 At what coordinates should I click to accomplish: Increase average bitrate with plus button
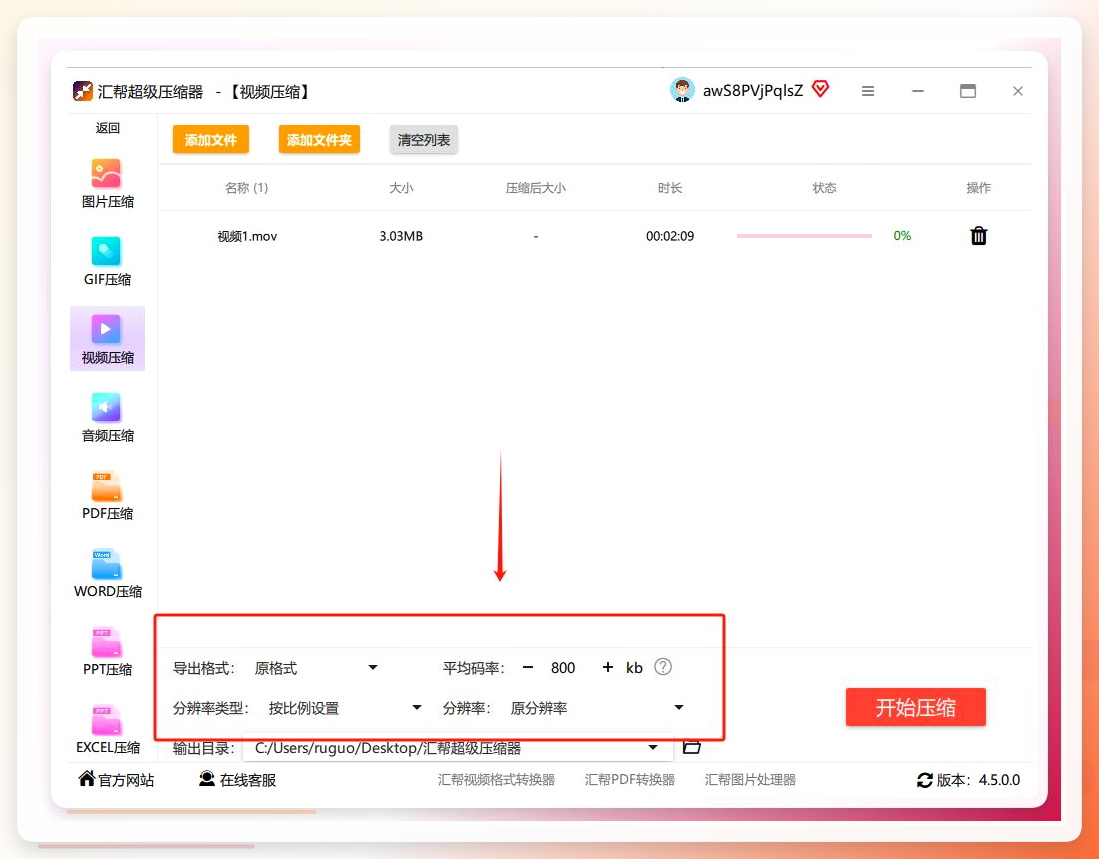pos(608,668)
